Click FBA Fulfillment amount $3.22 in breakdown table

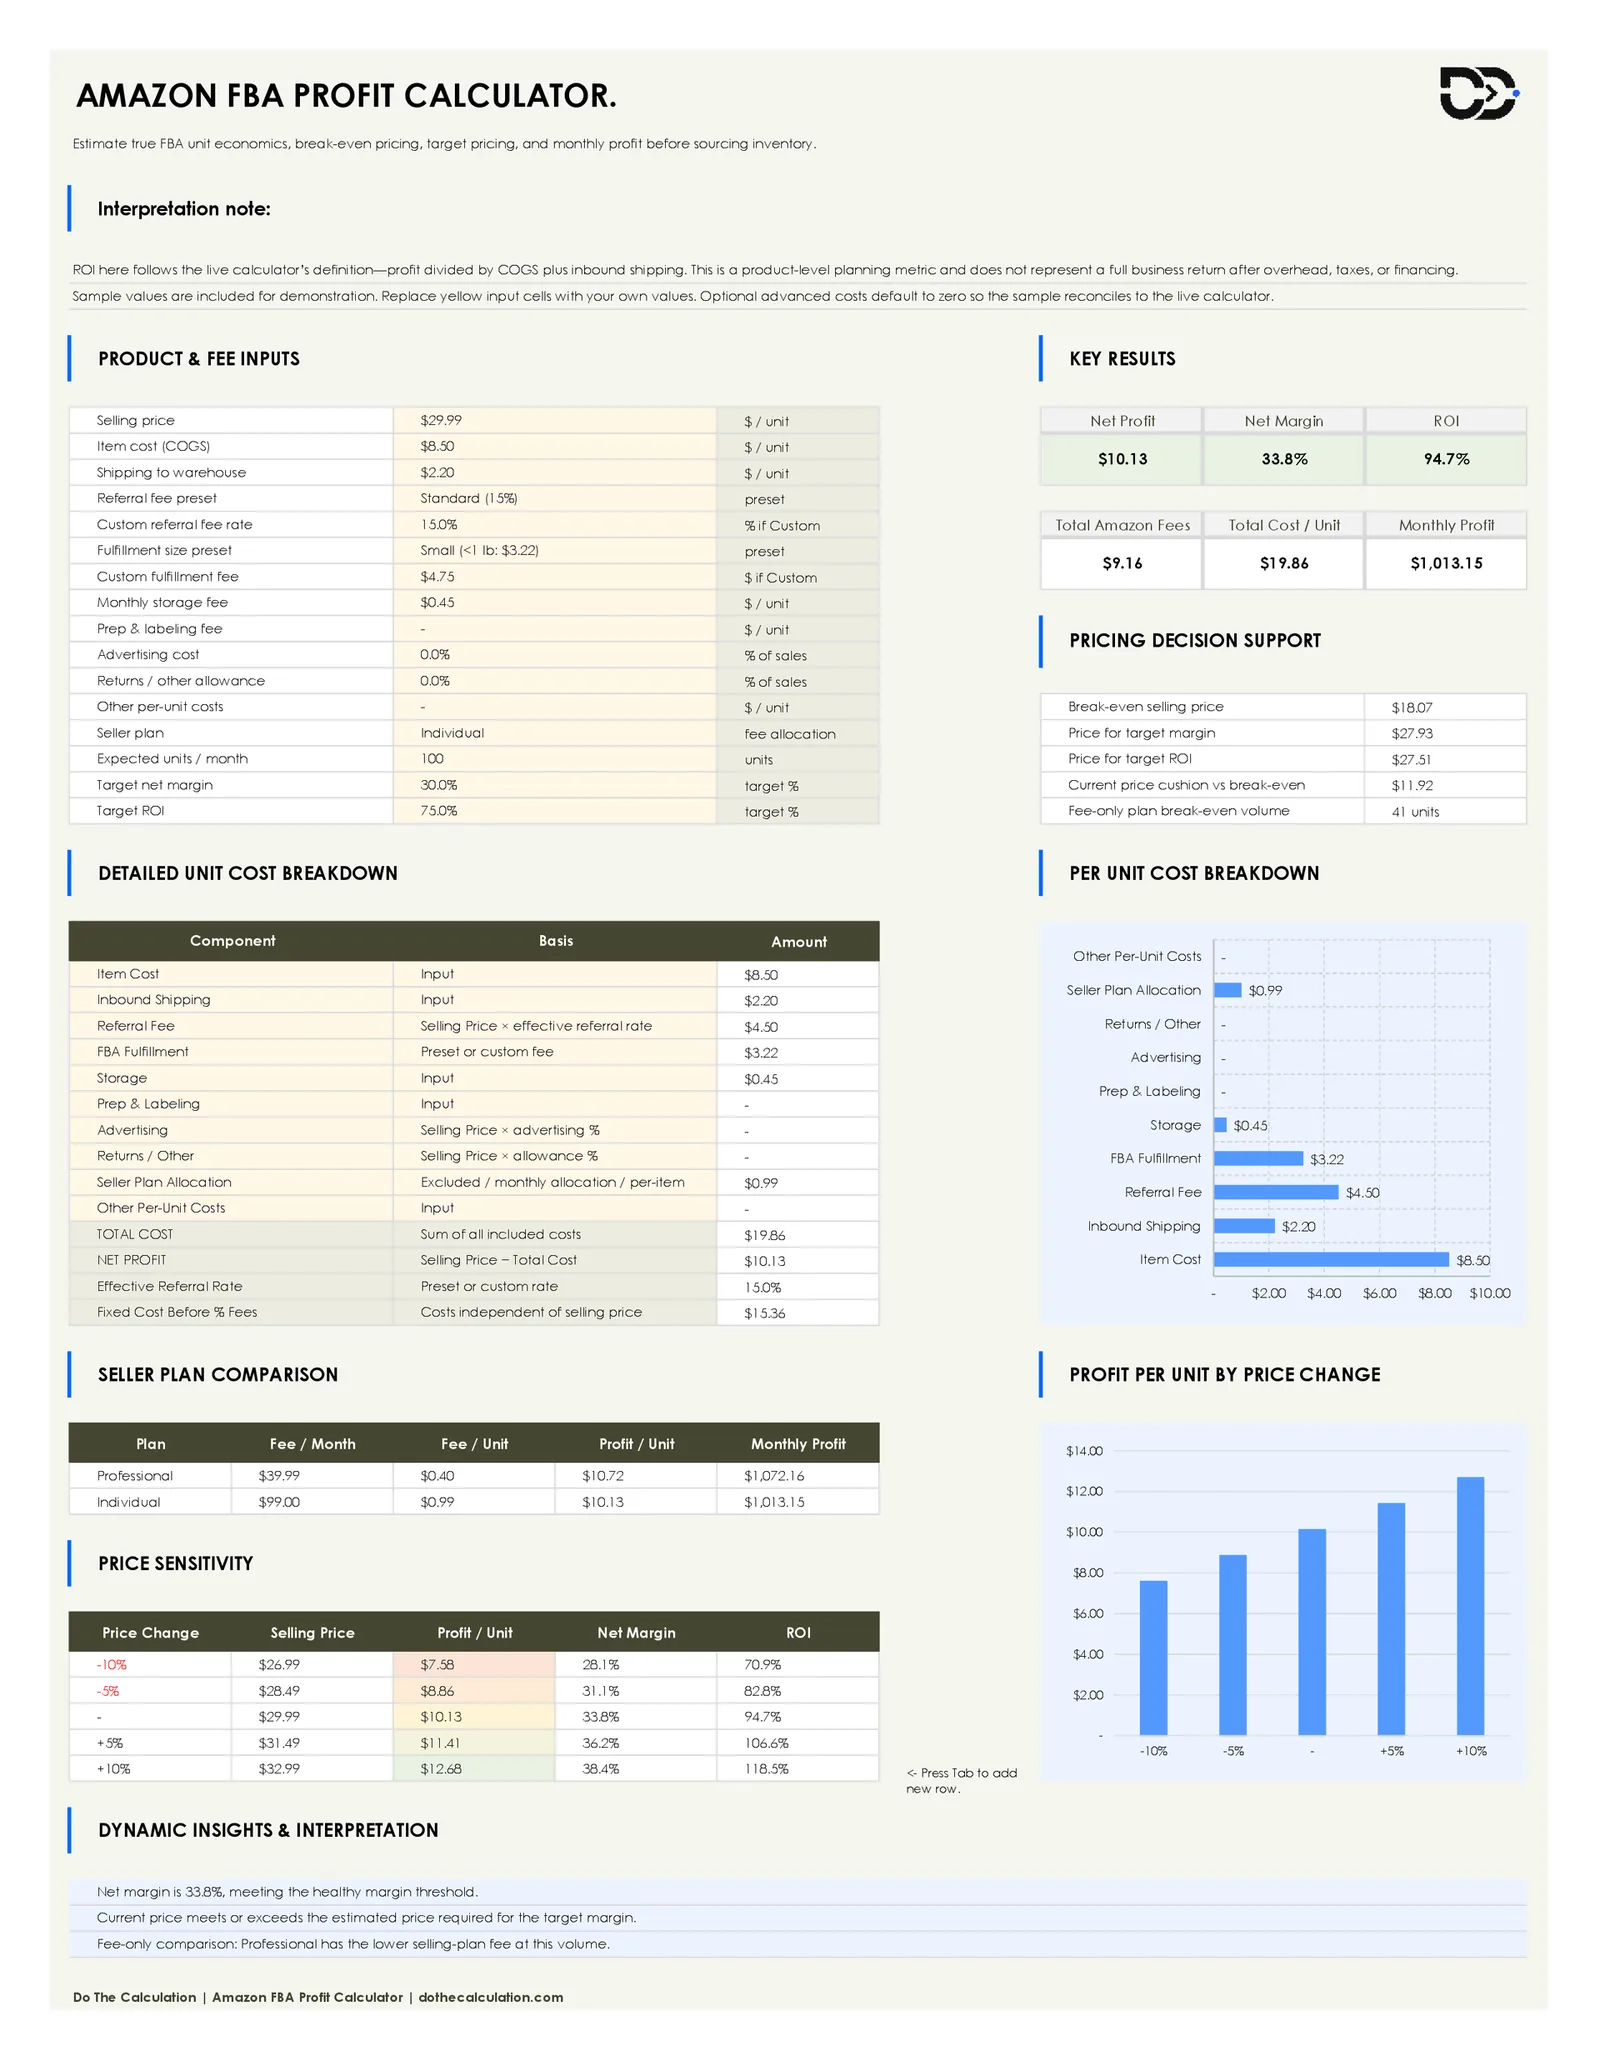(x=798, y=1052)
